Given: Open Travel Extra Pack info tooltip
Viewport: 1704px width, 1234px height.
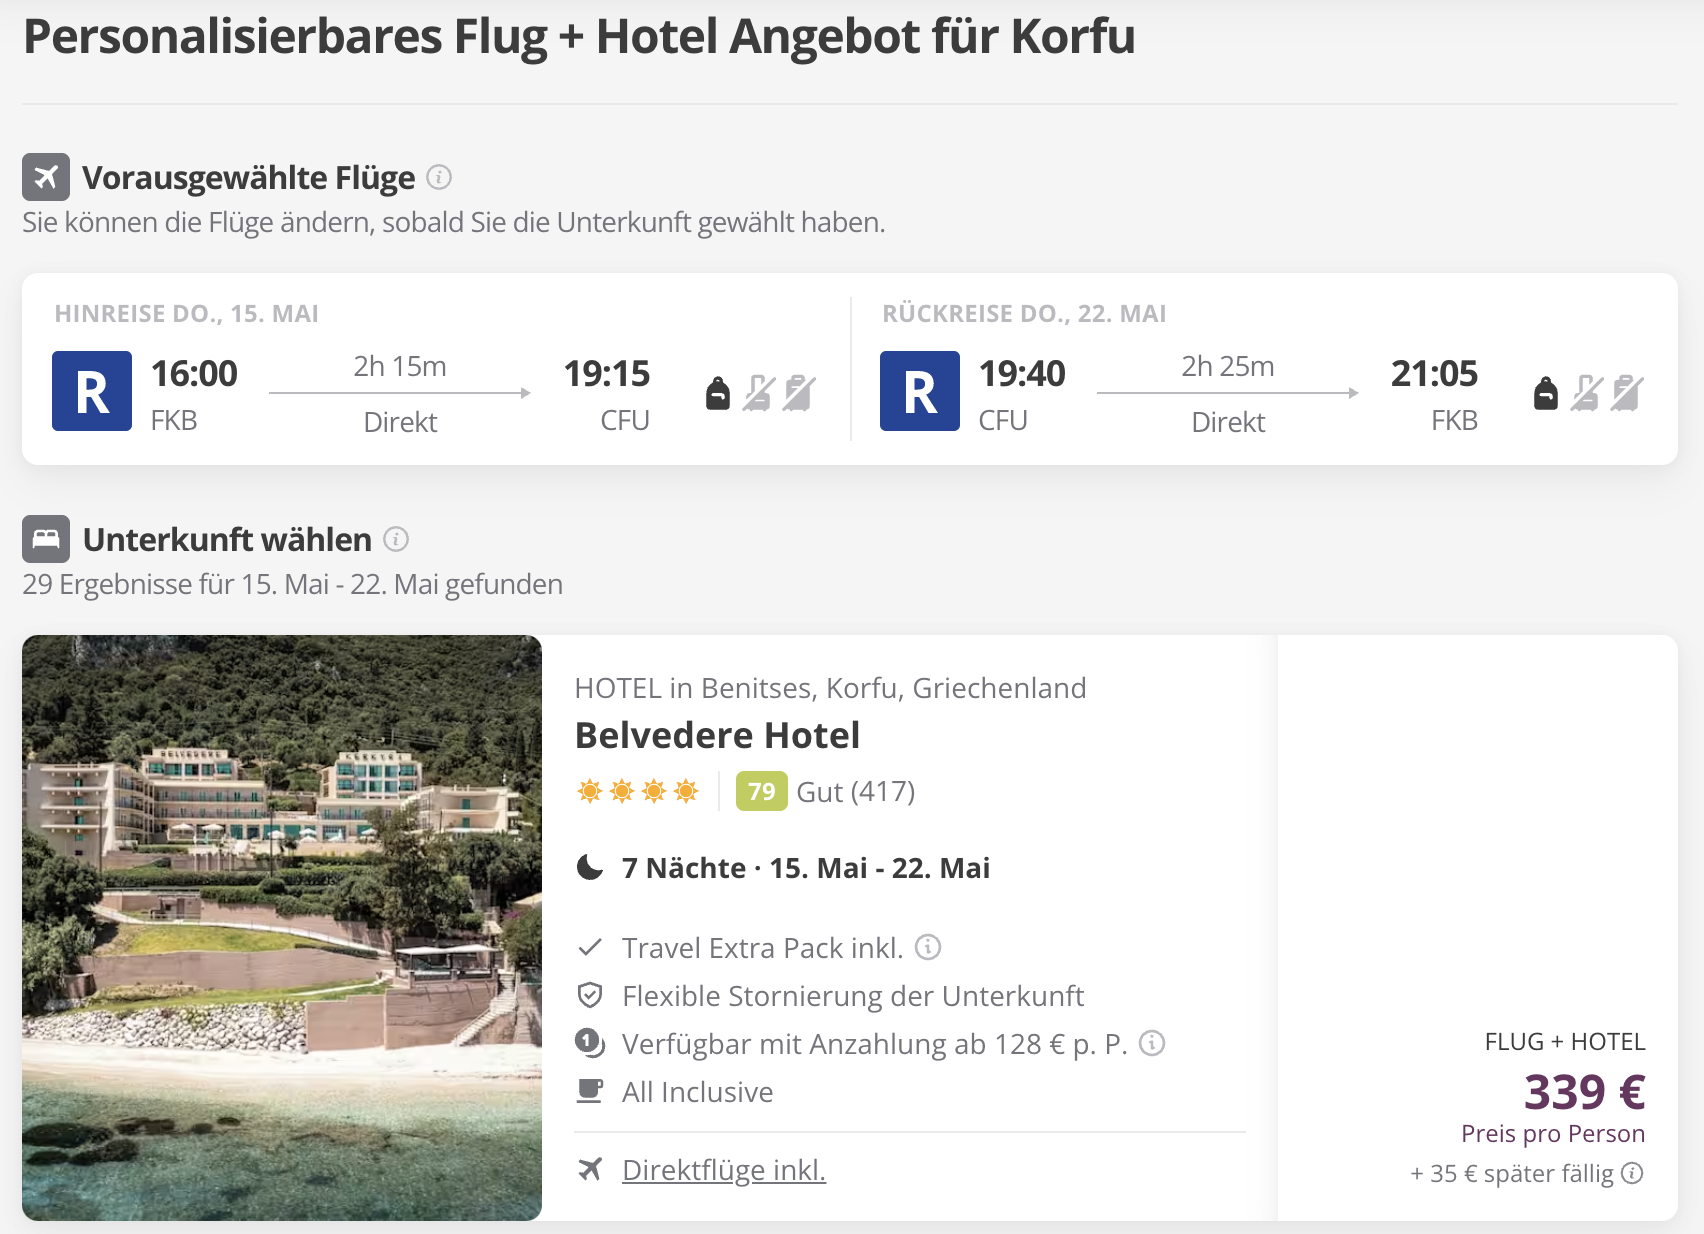Looking at the screenshot, I should point(928,947).
